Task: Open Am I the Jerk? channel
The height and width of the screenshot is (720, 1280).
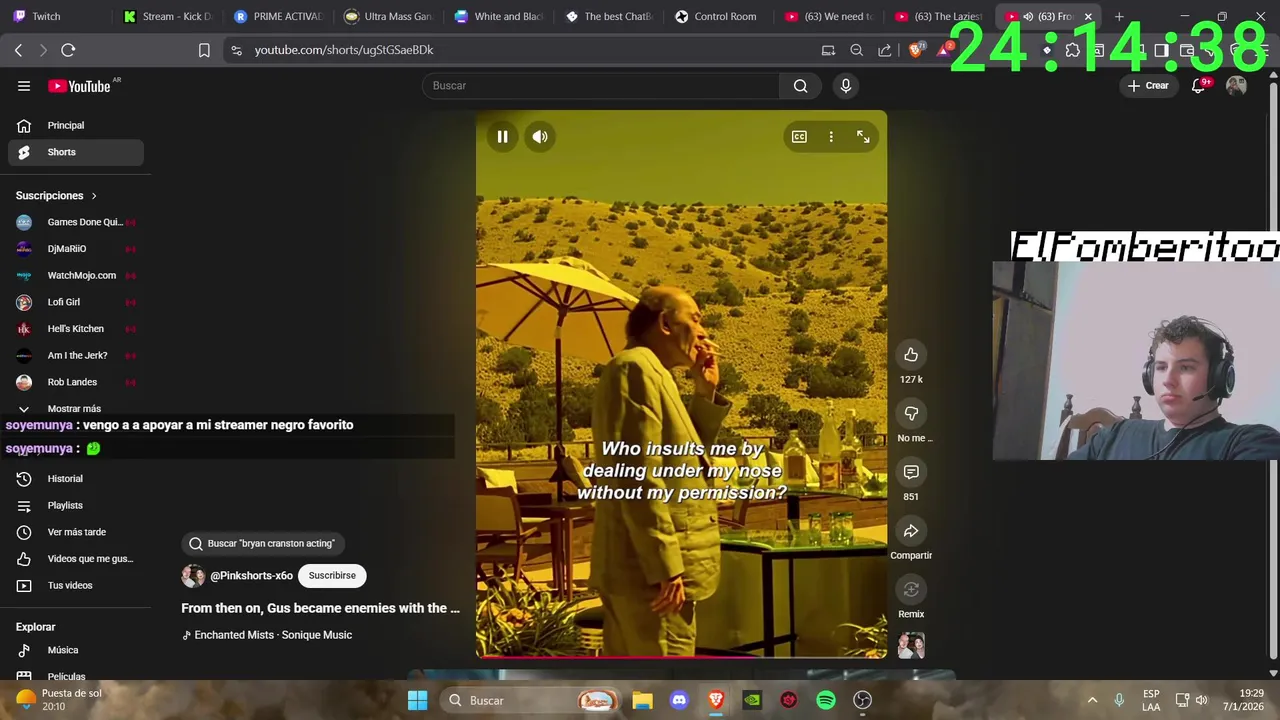Action: click(x=76, y=355)
